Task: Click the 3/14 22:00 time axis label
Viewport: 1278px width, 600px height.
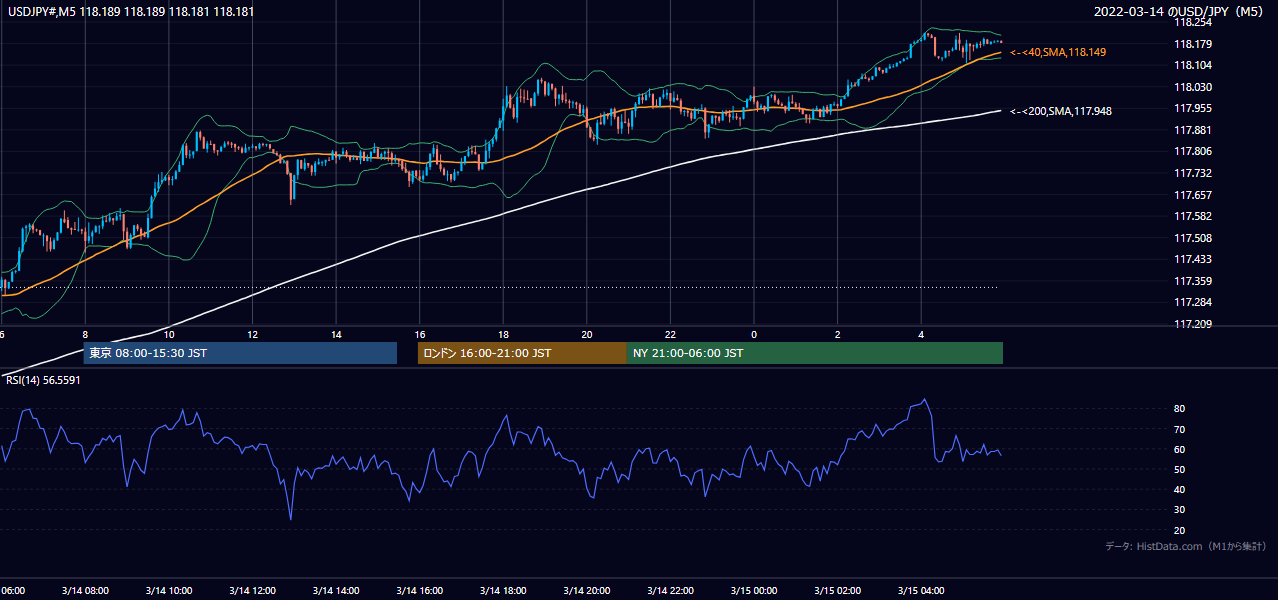Action: [670, 591]
